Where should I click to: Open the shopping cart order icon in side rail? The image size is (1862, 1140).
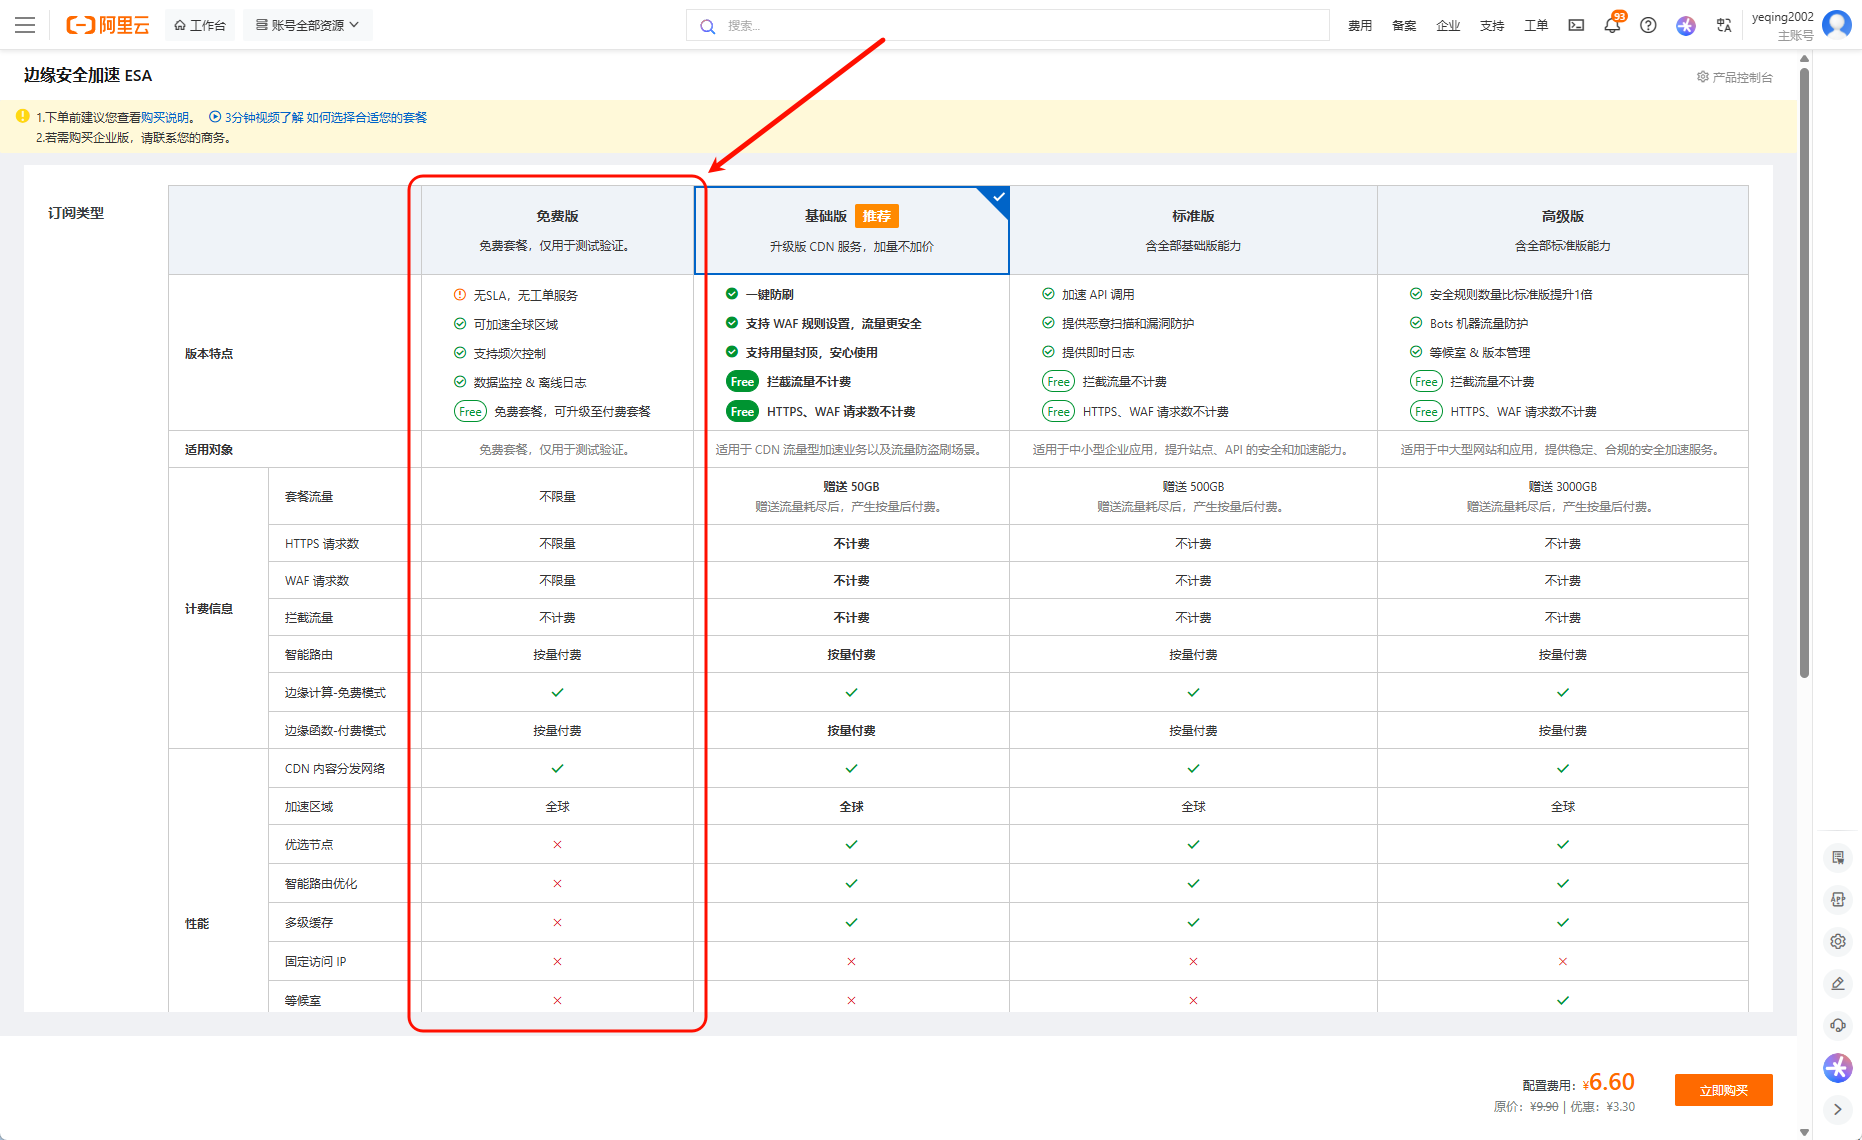(x=1838, y=857)
